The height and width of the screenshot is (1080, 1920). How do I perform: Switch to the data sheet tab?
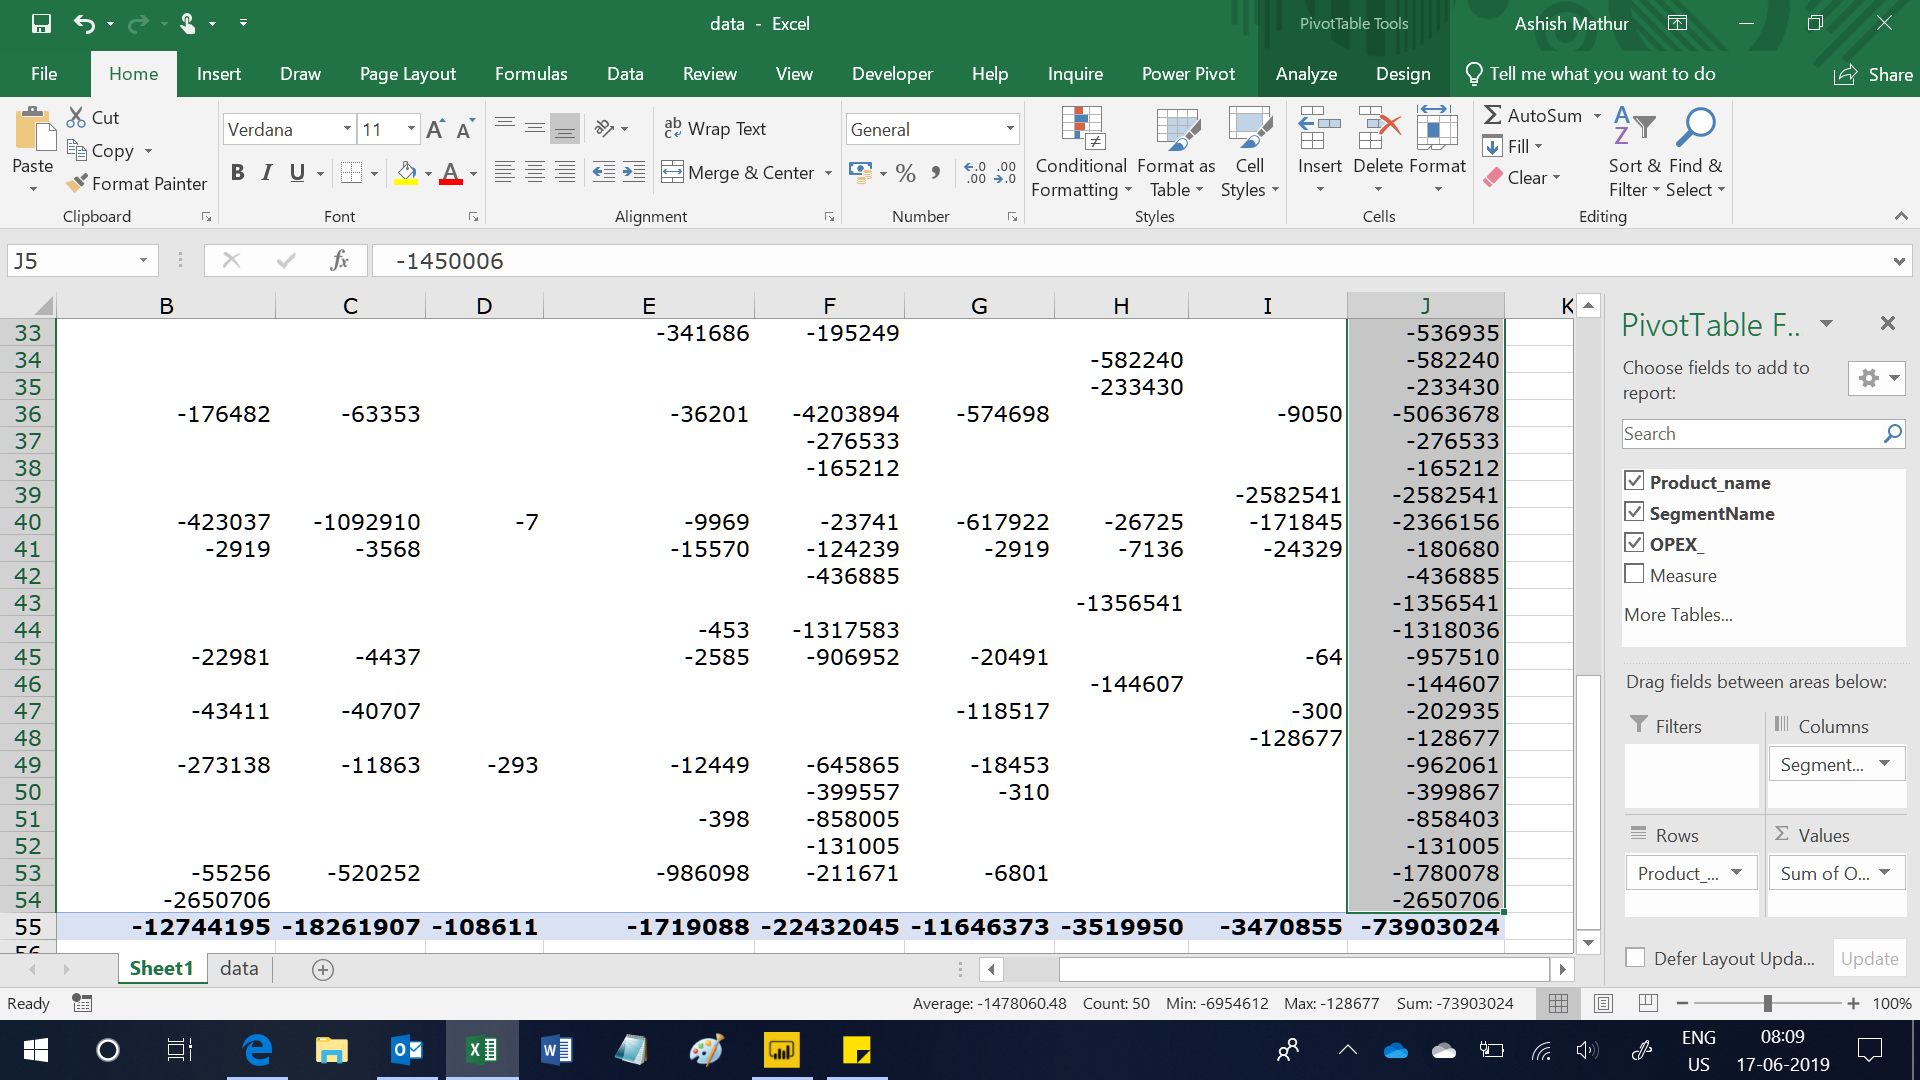[x=239, y=968]
